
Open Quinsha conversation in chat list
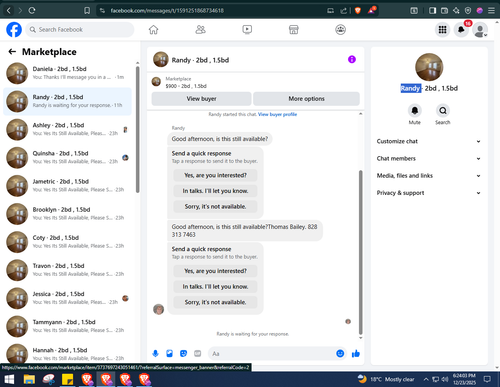(x=67, y=158)
